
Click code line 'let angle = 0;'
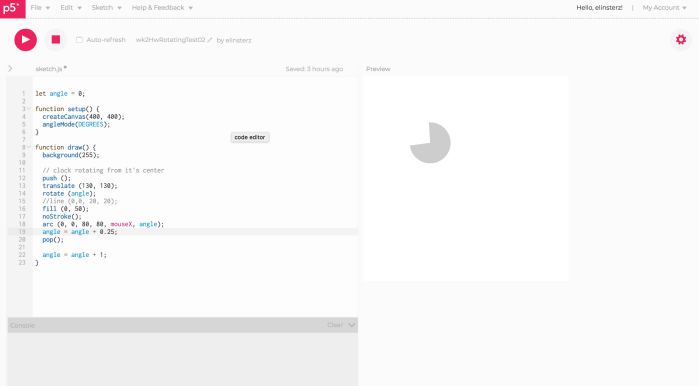pos(60,94)
